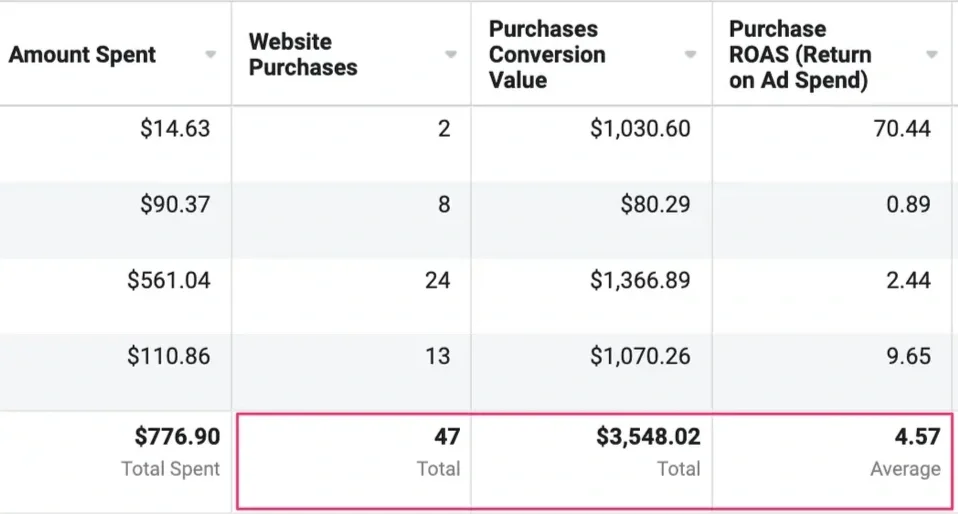Click the 70.44 ROAS value
Image resolution: width=958 pixels, height=514 pixels.
902,128
